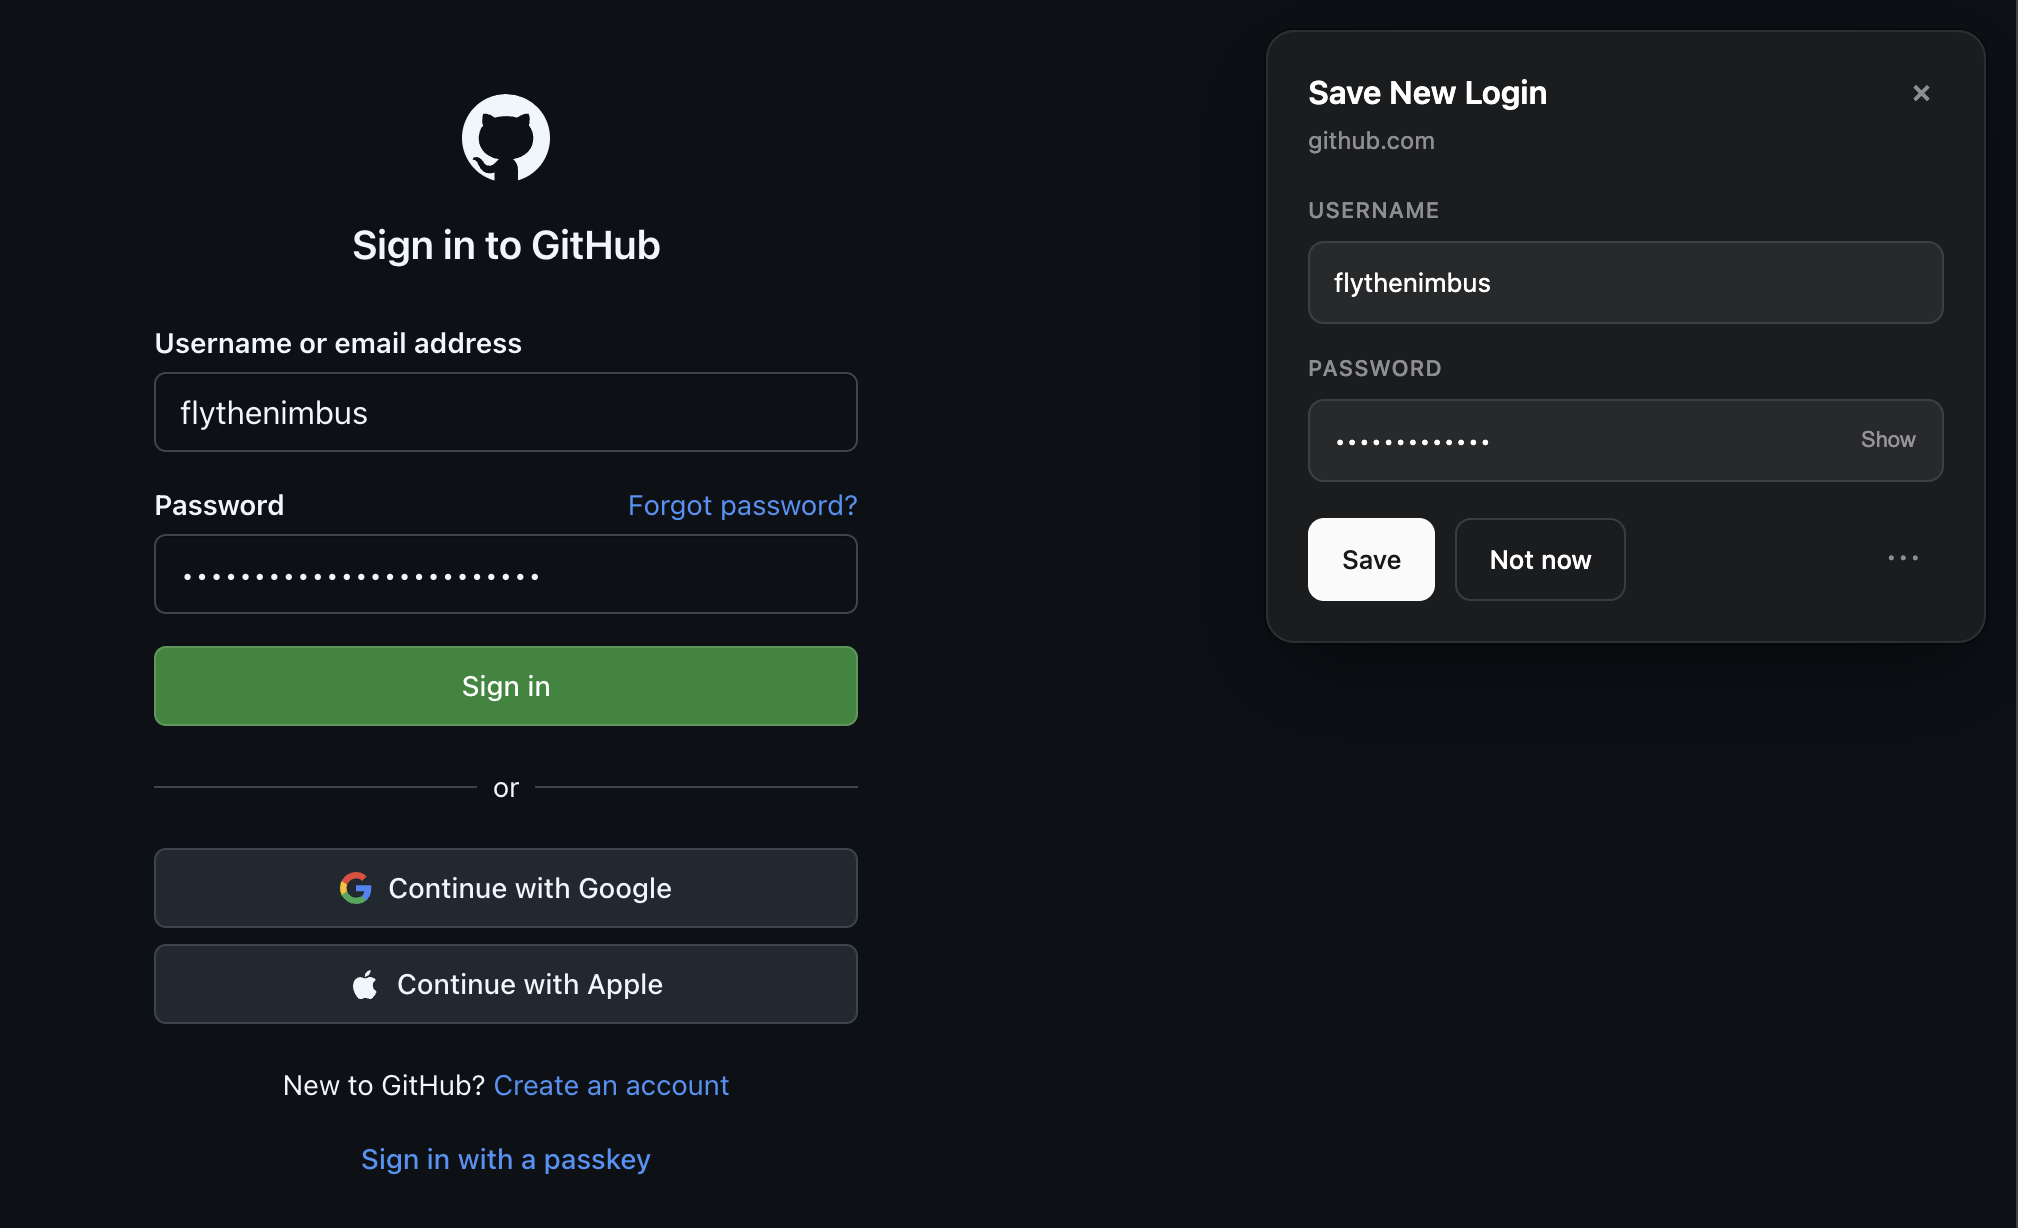Click the green Sign in button

[506, 686]
